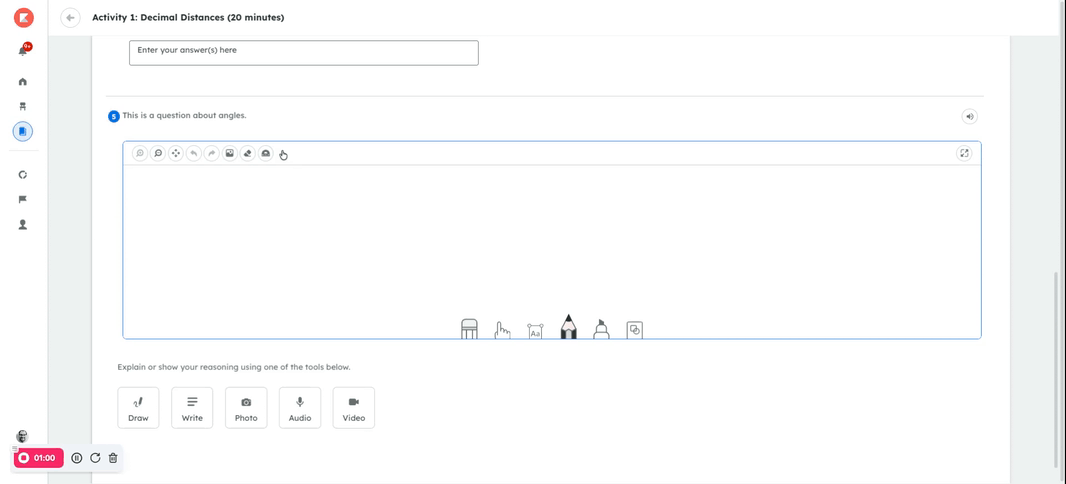1066x484 pixels.
Task: Pause the screen recording
Action: pos(77,458)
